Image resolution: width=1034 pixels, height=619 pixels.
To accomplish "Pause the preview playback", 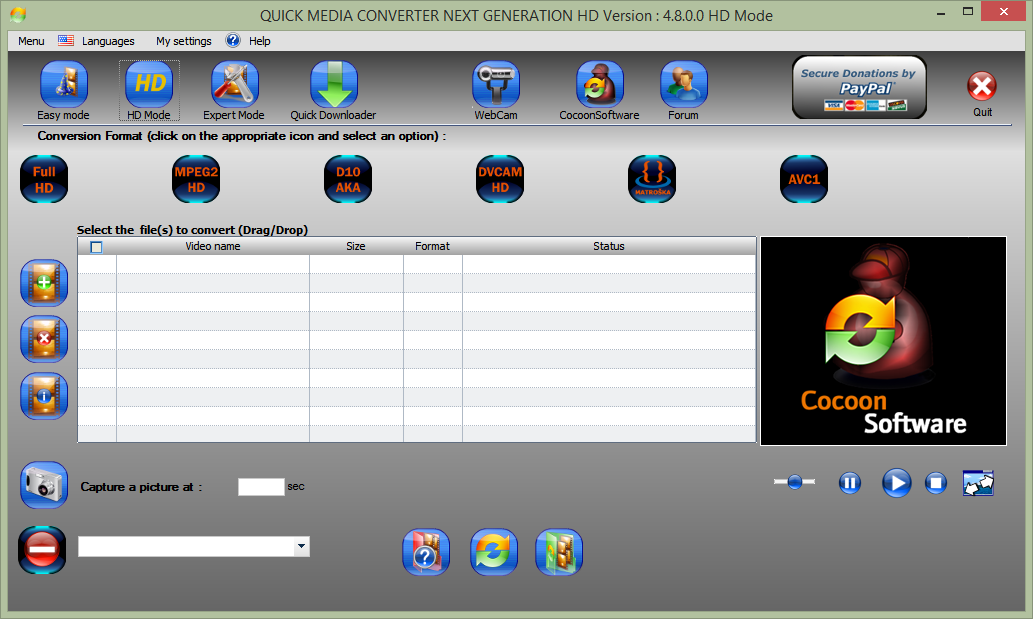I will click(x=850, y=483).
